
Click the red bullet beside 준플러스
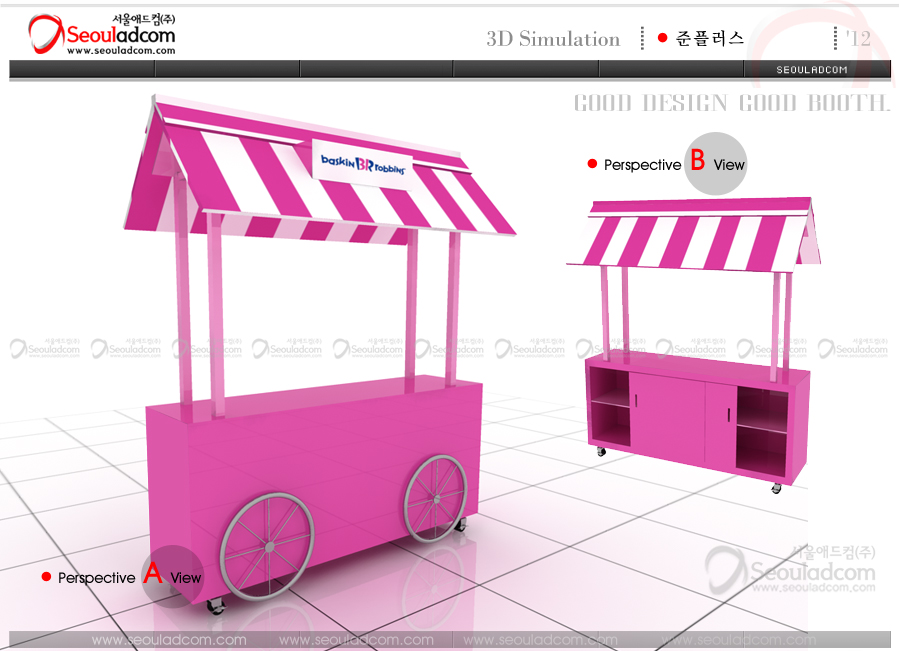tap(662, 38)
